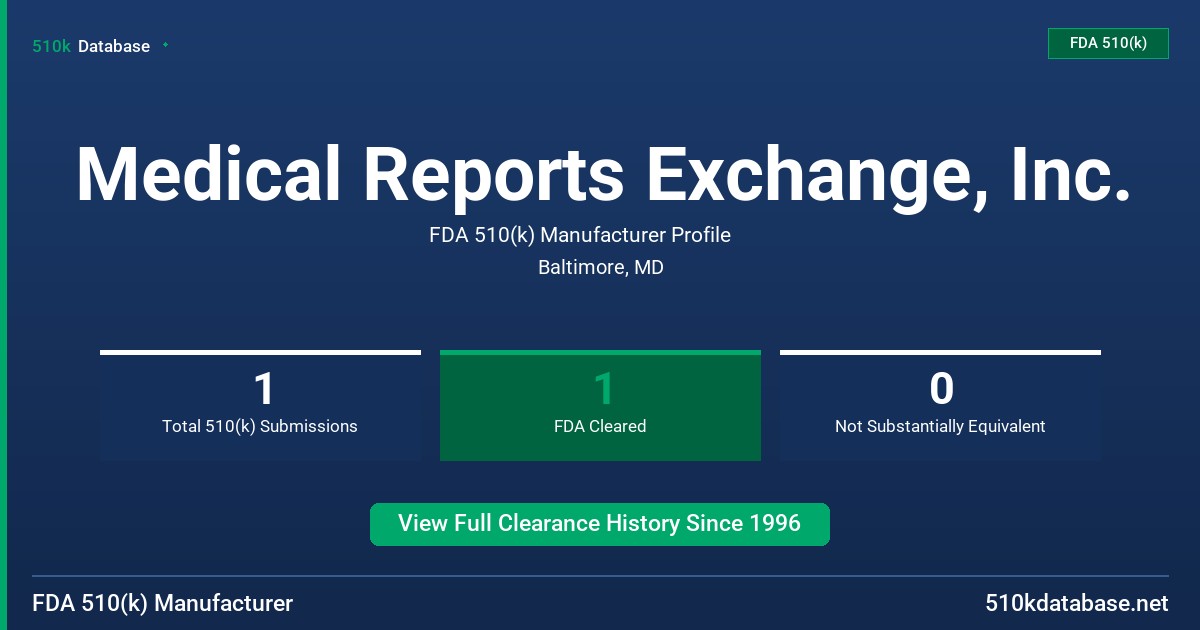Screen dimensions: 1200x630
Task: Click the FDA 510(k) Manufacturer Profile subtitle
Action: 580,235
